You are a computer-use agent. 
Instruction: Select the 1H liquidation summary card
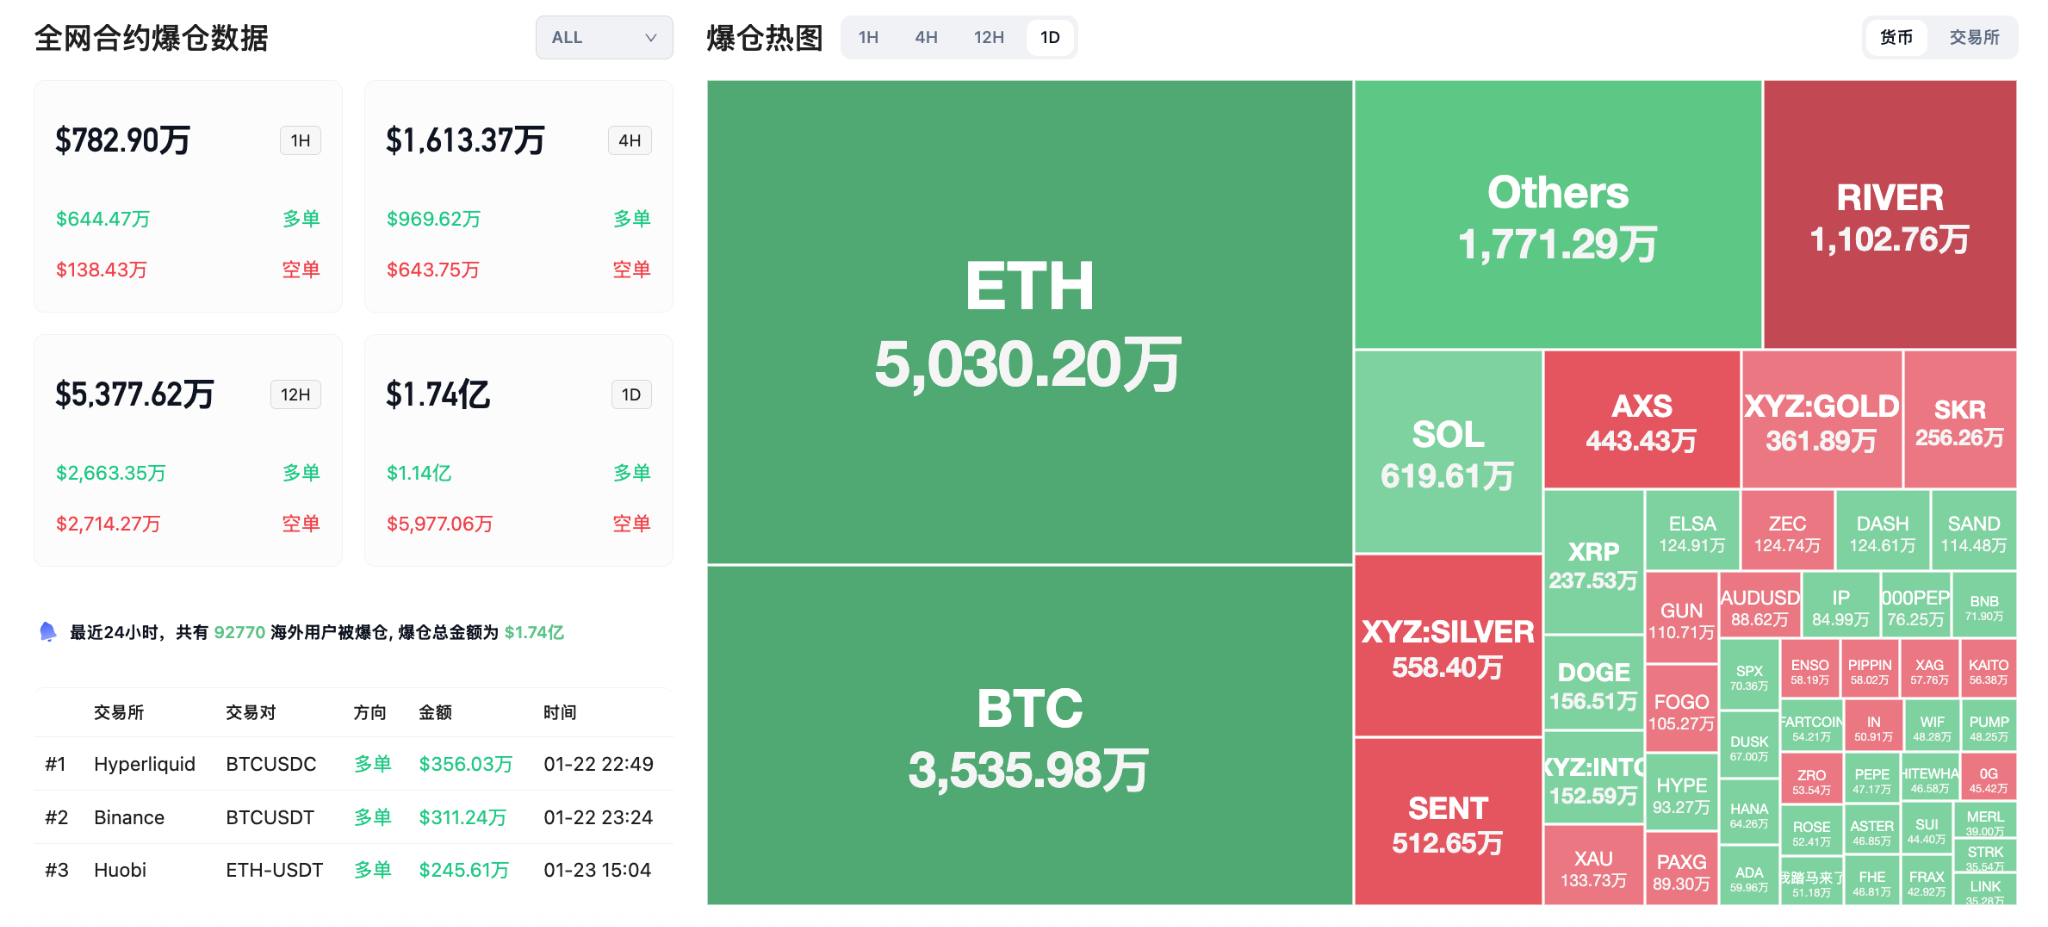tap(188, 196)
